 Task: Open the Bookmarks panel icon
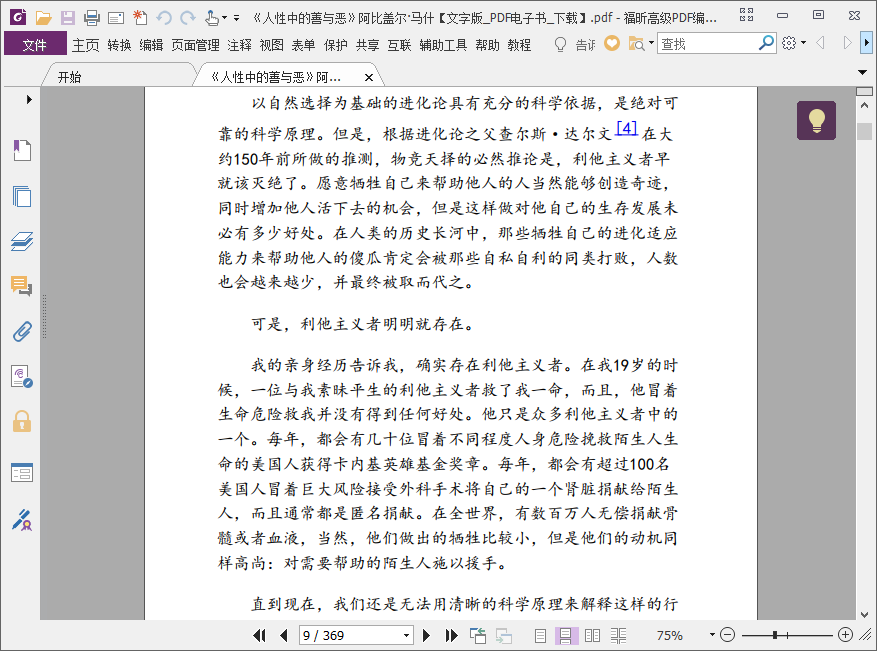pyautogui.click(x=22, y=150)
